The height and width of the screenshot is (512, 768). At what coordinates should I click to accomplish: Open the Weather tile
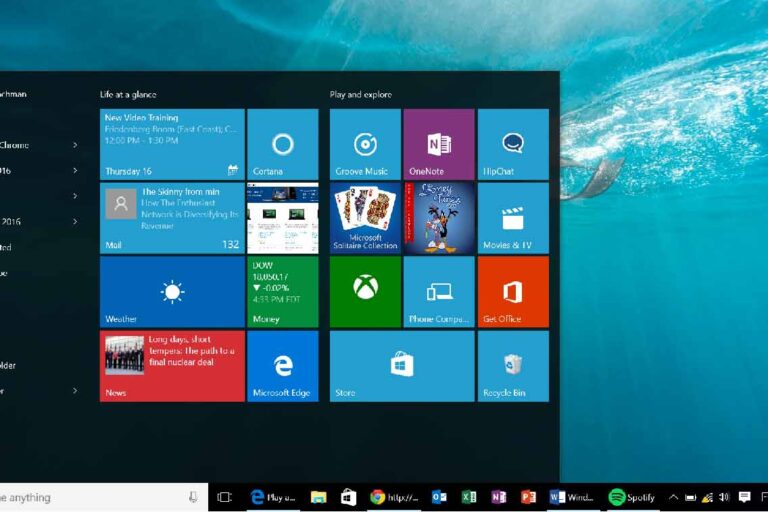(172, 291)
